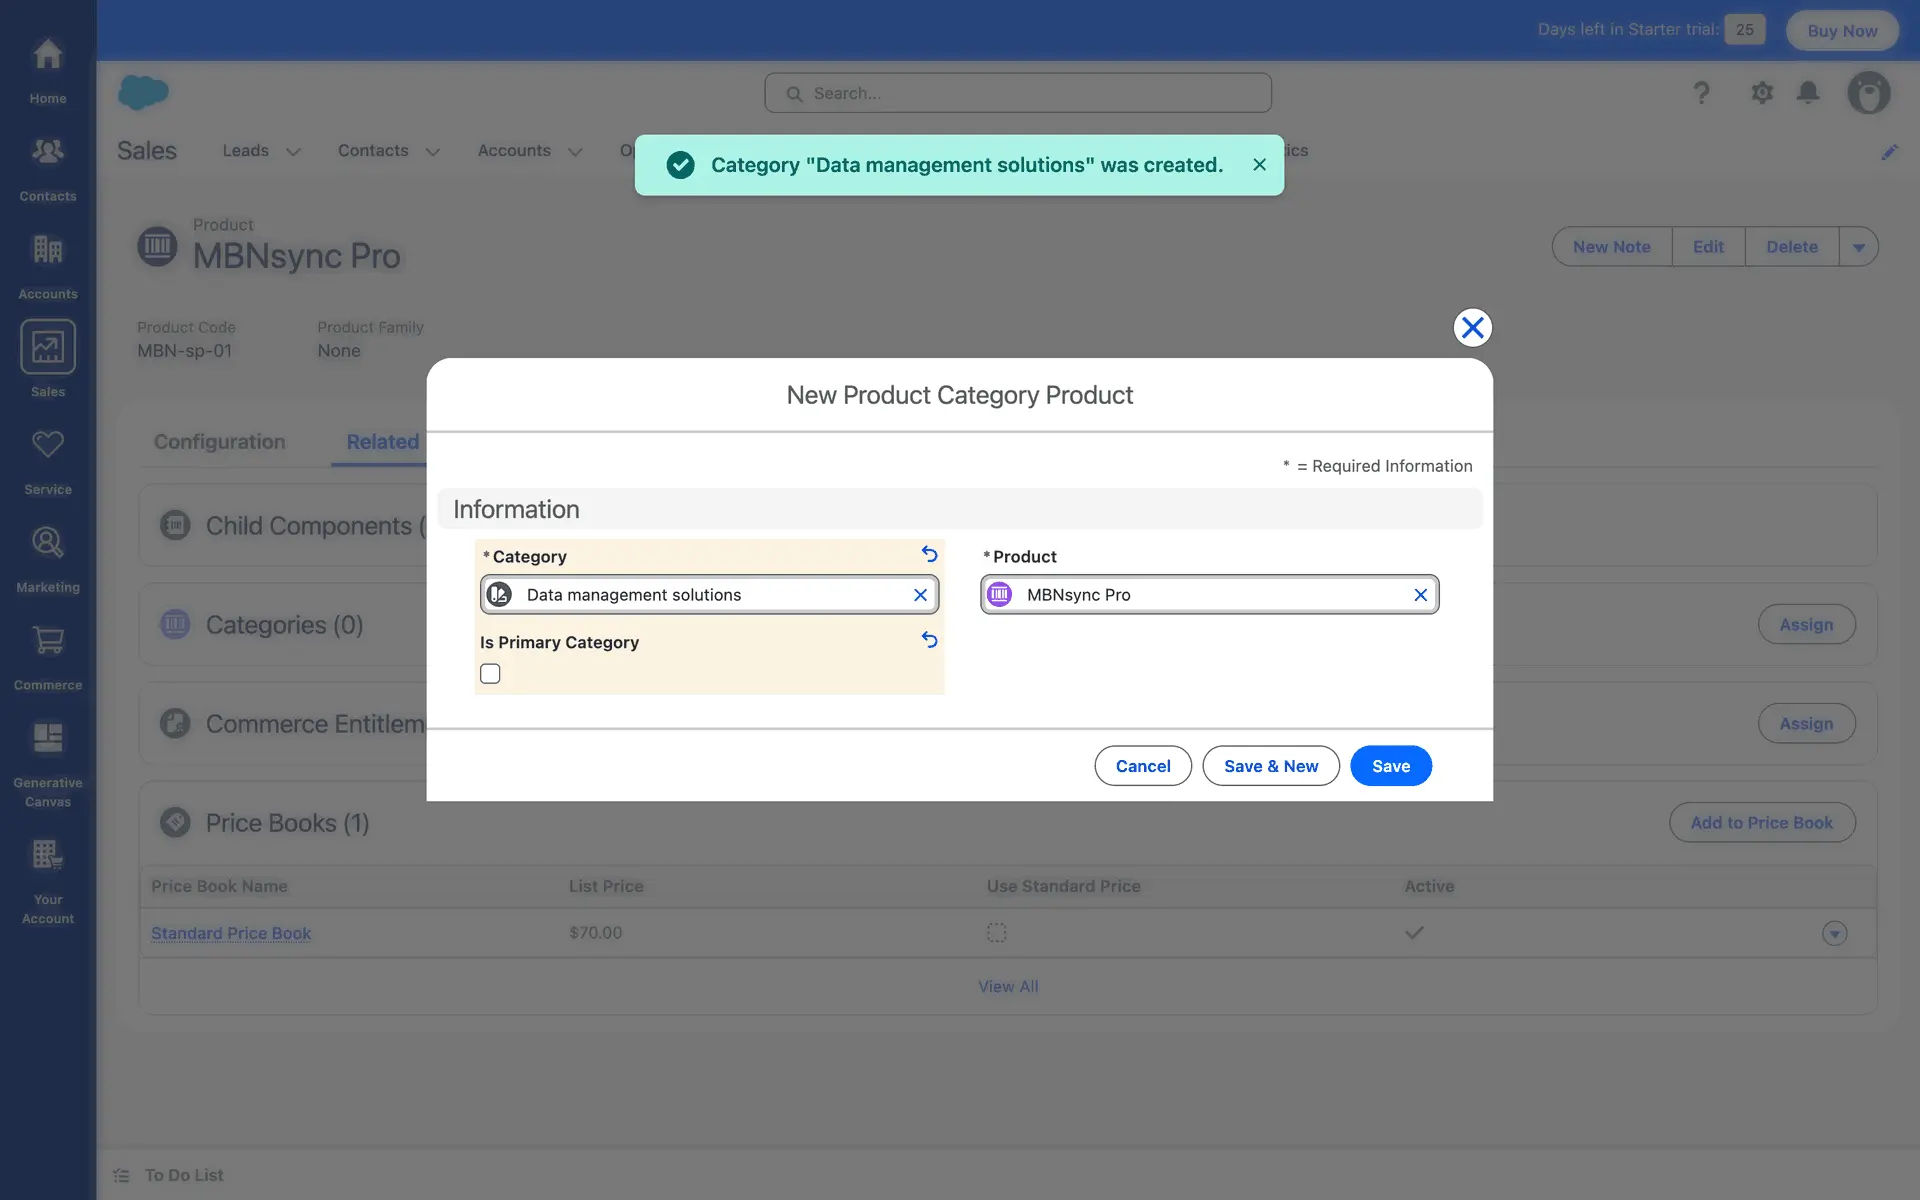This screenshot has height=1200, width=1920.
Task: Dismiss the category created notification
Action: (x=1259, y=165)
